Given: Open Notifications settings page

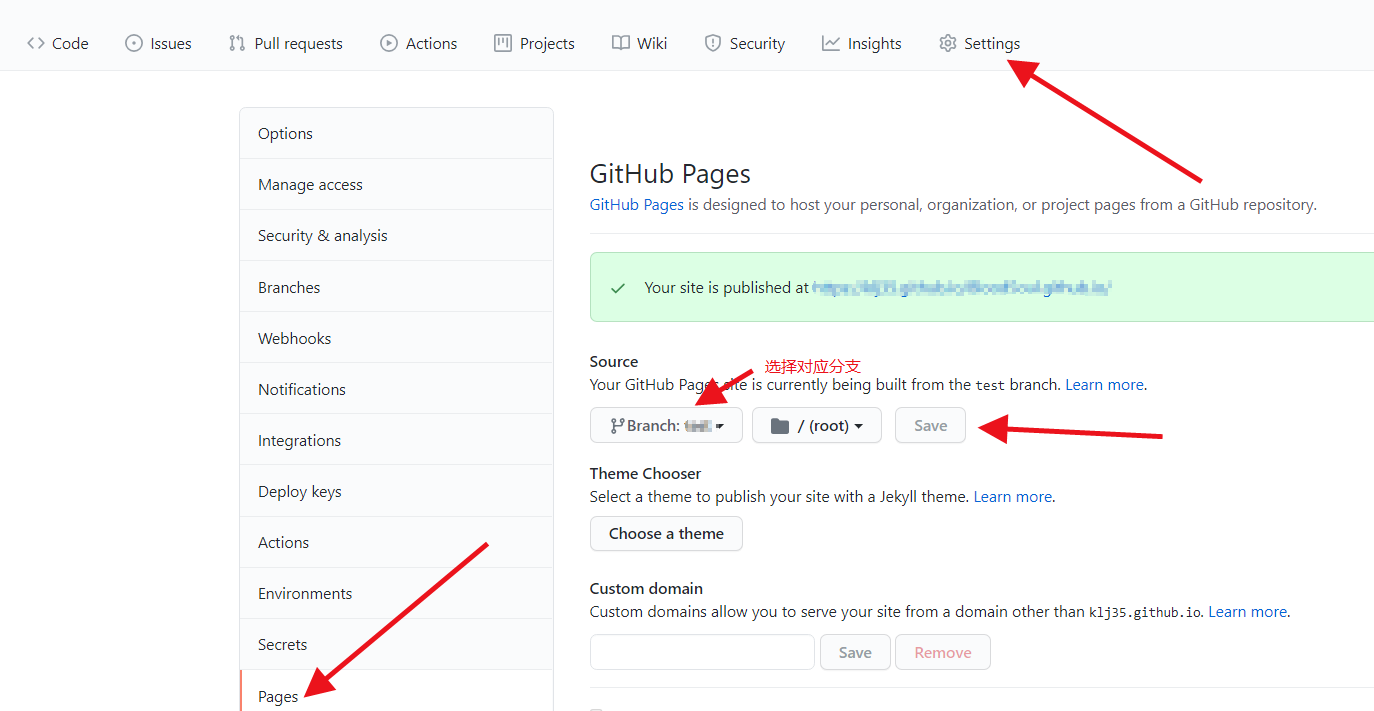Looking at the screenshot, I should click(x=396, y=389).
